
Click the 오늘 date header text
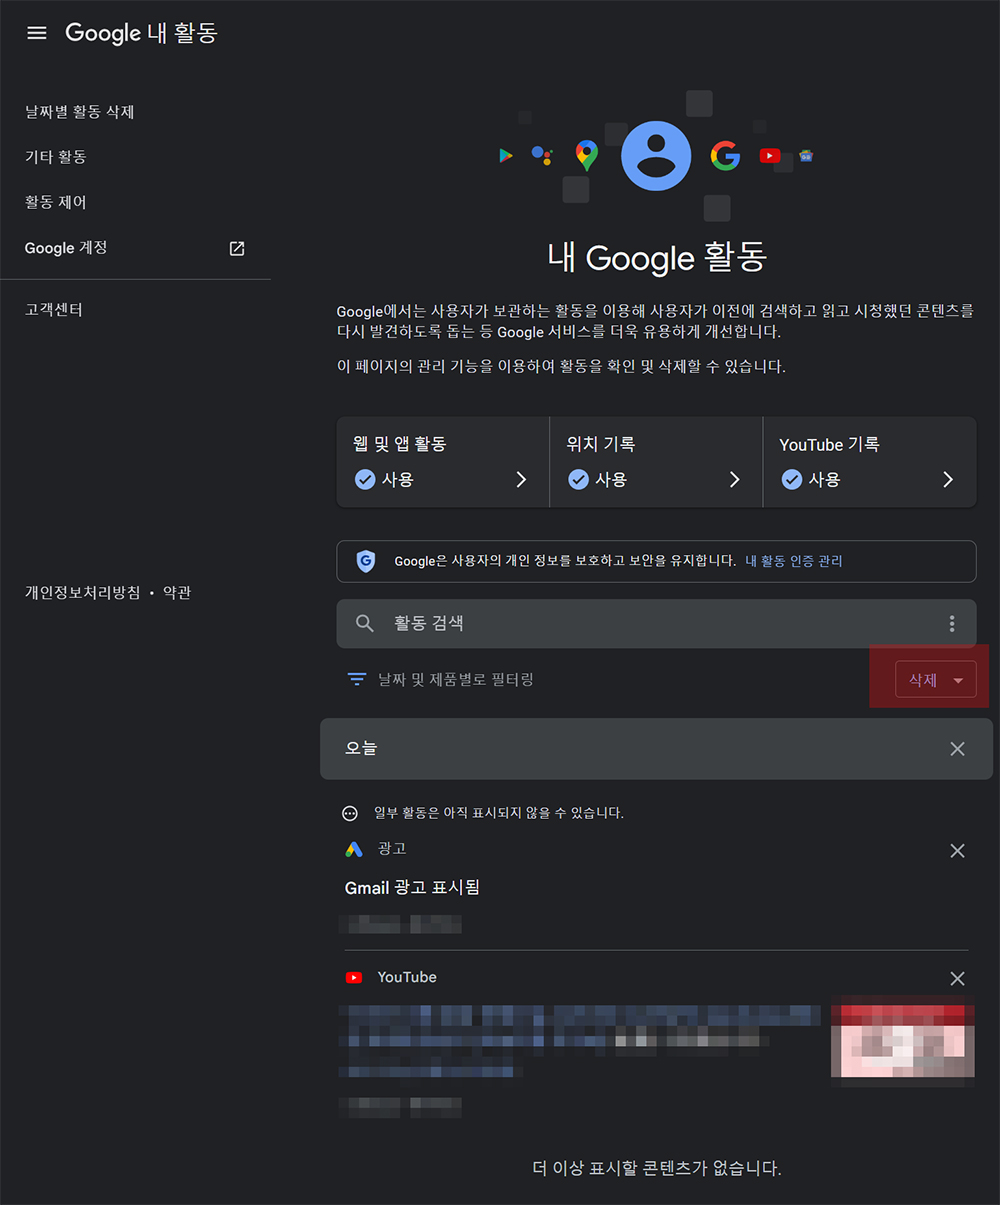click(361, 749)
